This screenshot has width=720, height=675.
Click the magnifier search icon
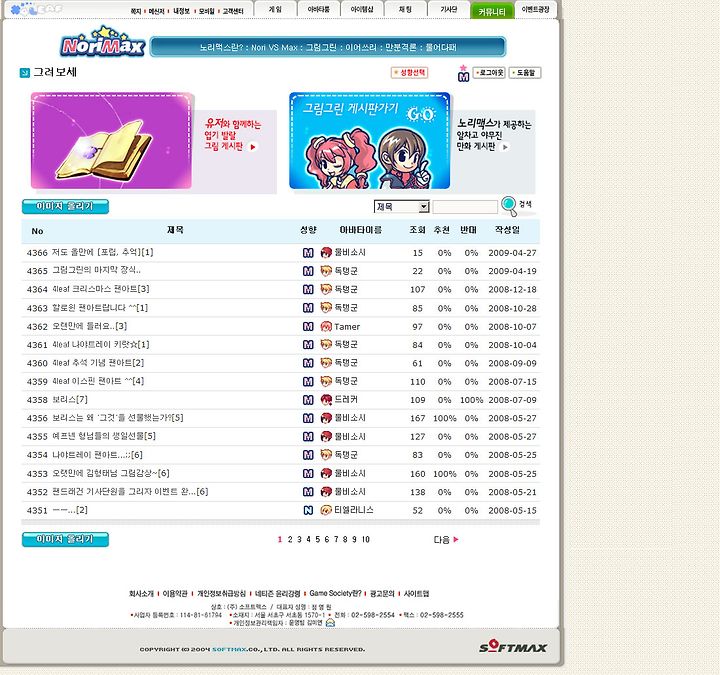coord(509,205)
